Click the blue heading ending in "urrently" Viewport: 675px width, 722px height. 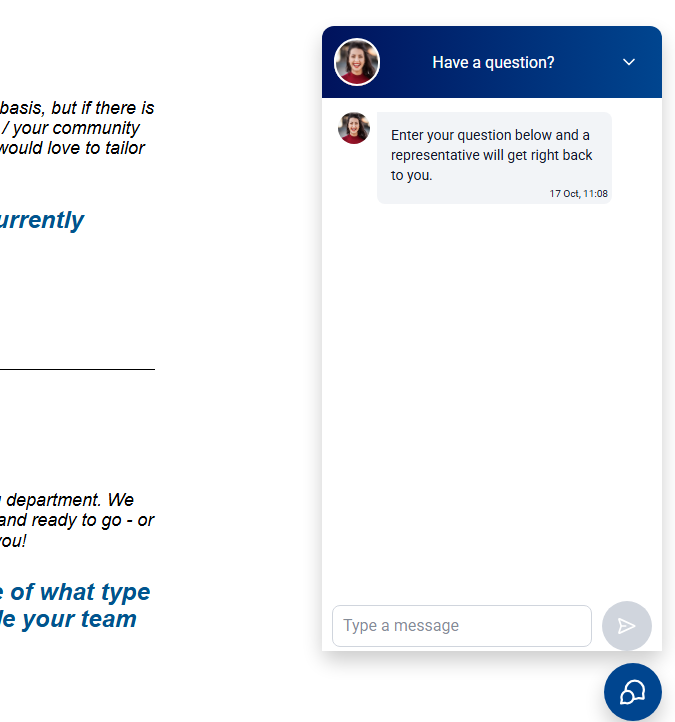[x=42, y=220]
